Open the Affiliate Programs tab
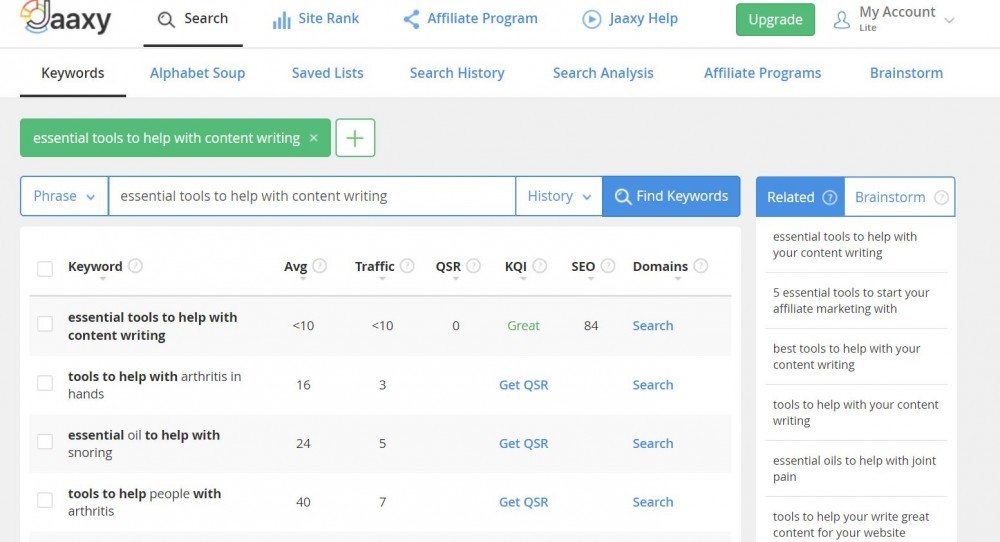This screenshot has height=542, width=1000. click(762, 73)
